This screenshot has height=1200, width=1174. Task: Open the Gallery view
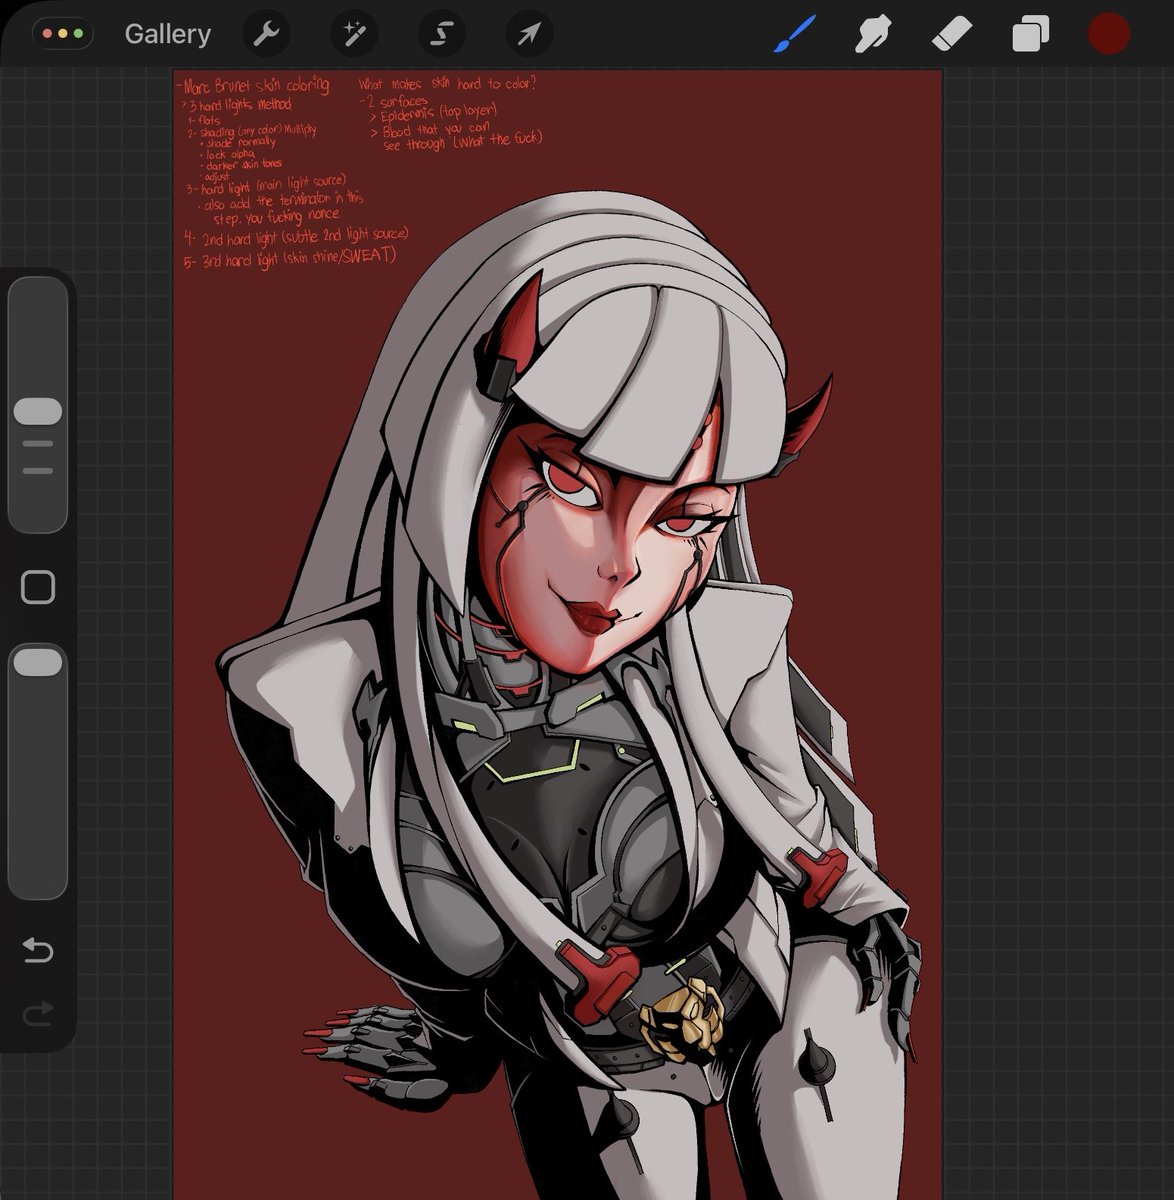click(x=167, y=34)
